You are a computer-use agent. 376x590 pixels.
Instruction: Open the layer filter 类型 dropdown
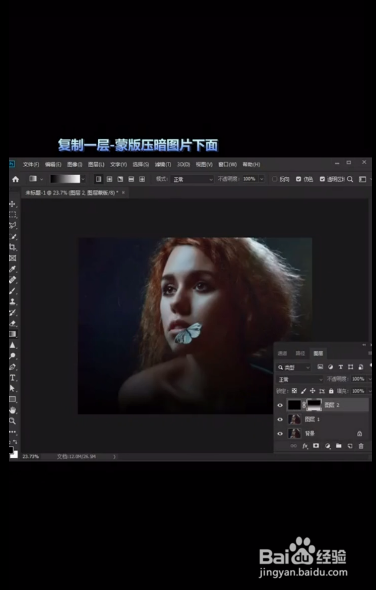(294, 367)
